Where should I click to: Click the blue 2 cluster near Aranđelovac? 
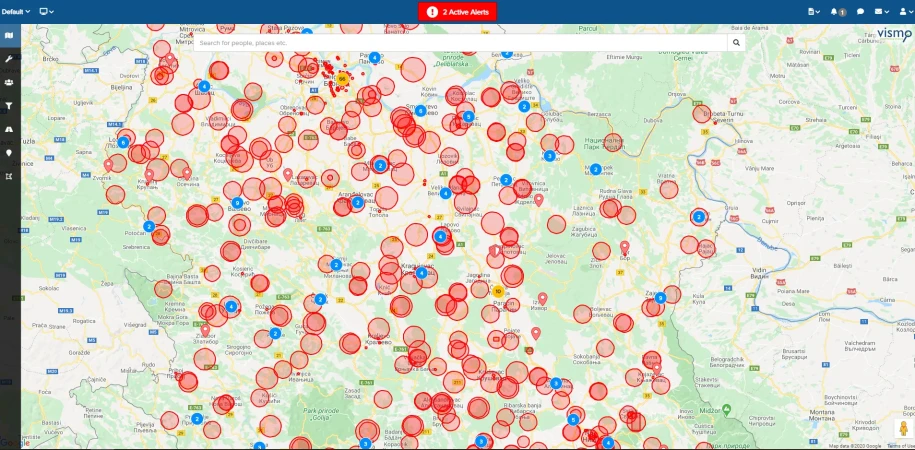(x=357, y=203)
